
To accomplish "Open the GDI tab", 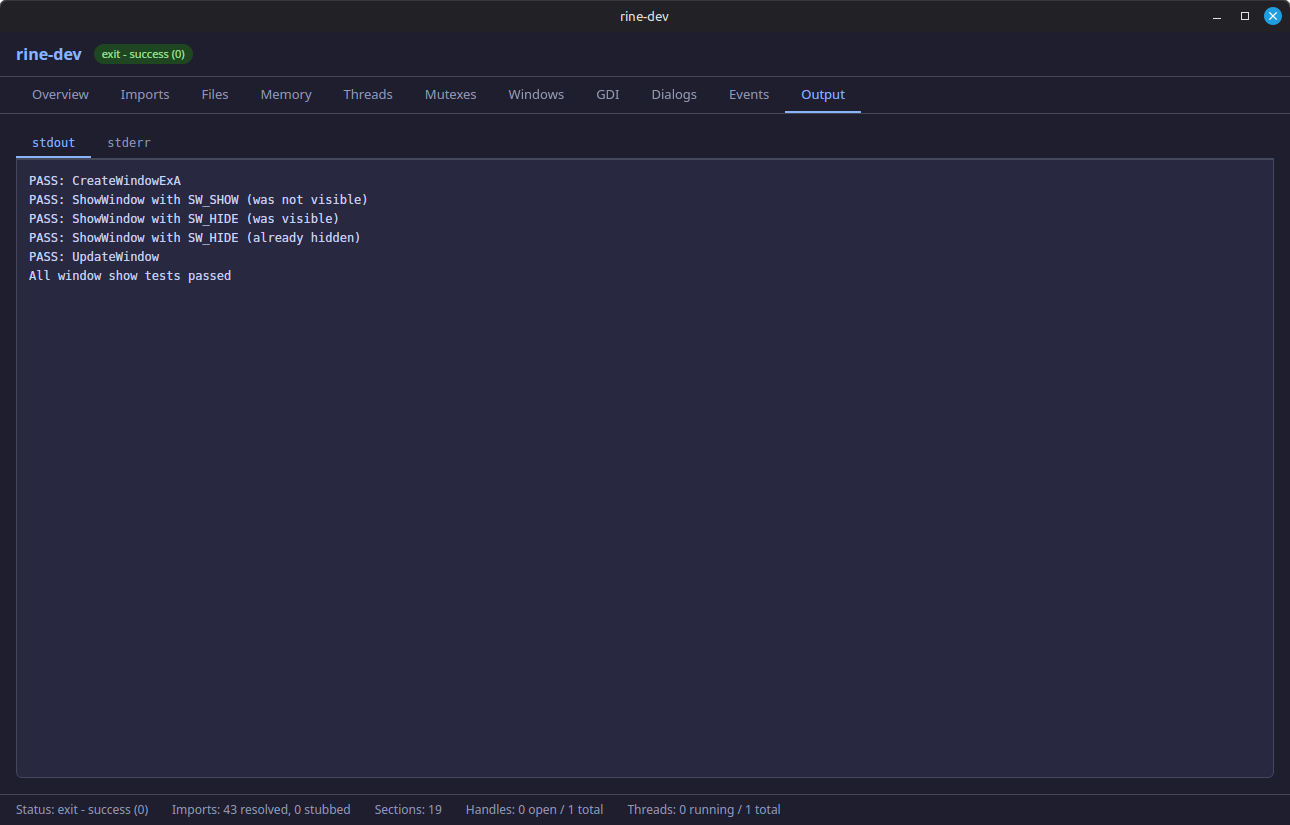I will coord(607,94).
